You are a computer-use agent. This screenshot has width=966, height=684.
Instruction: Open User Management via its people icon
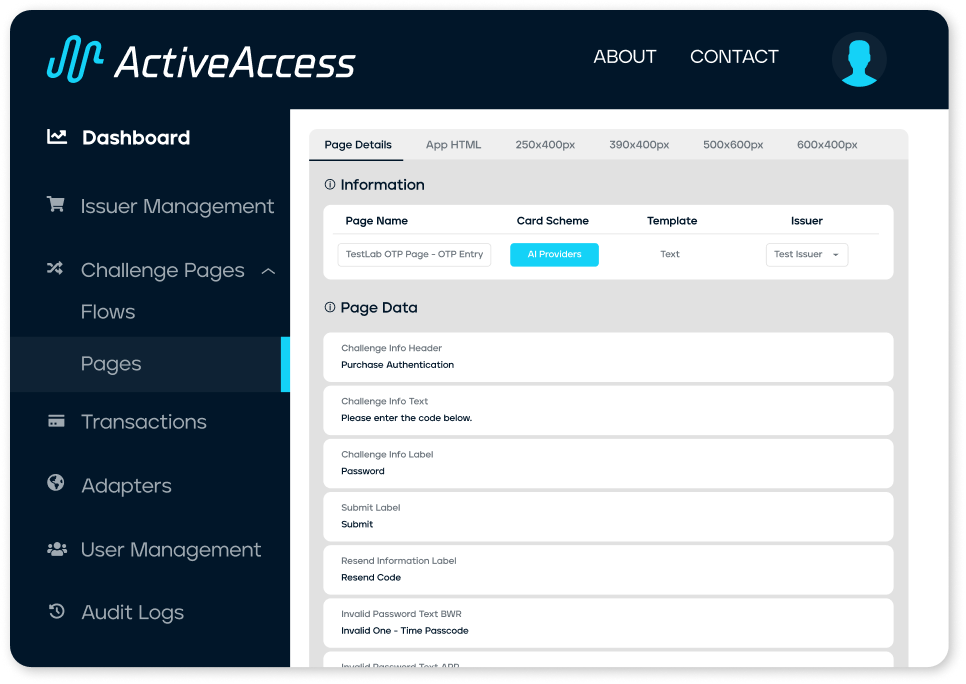pyautogui.click(x=55, y=549)
